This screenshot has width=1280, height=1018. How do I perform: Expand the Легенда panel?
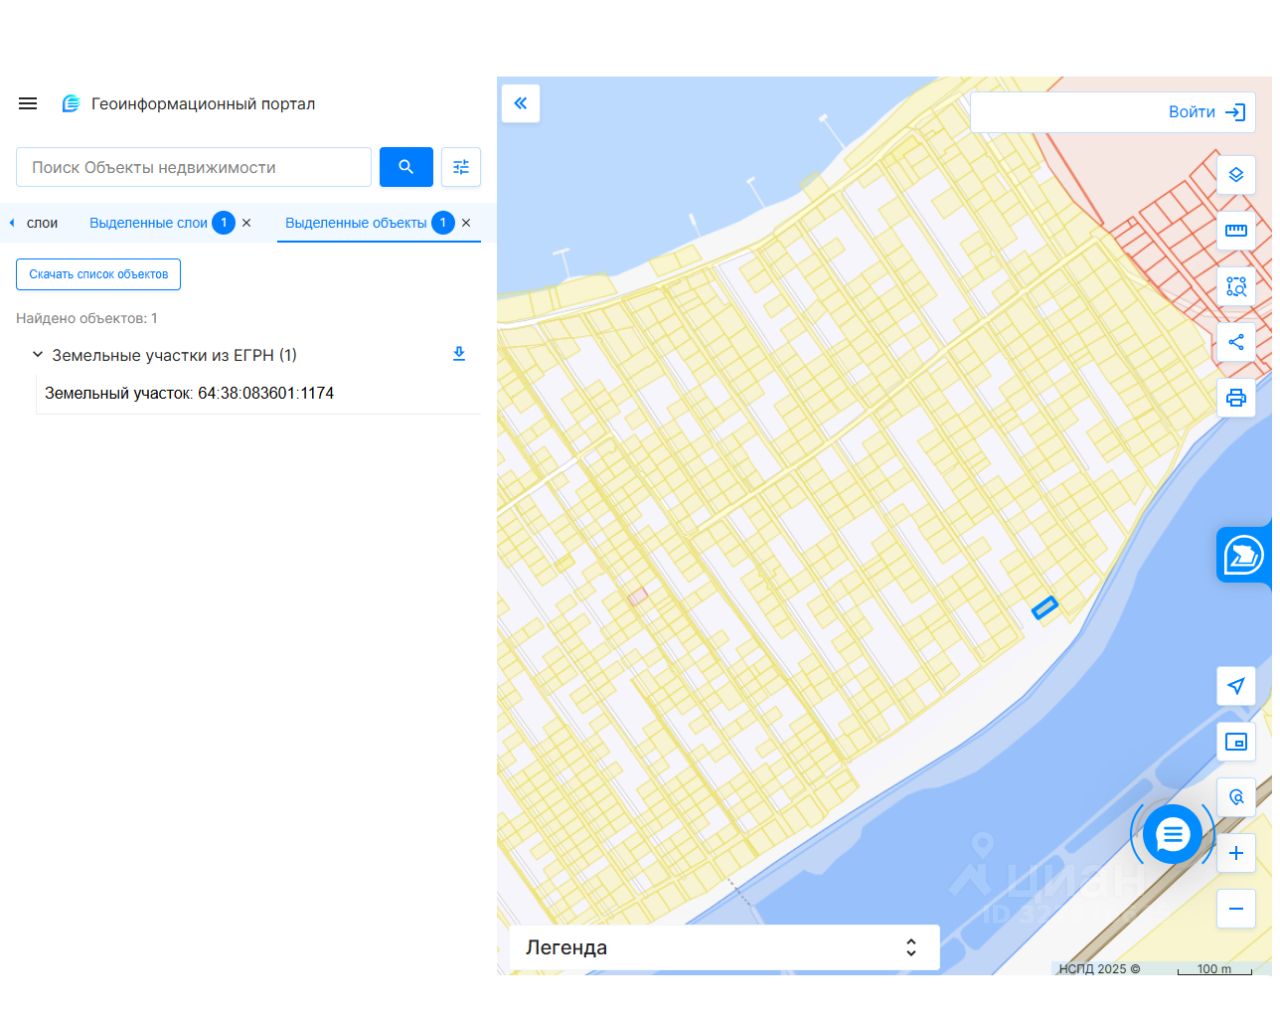coord(910,947)
